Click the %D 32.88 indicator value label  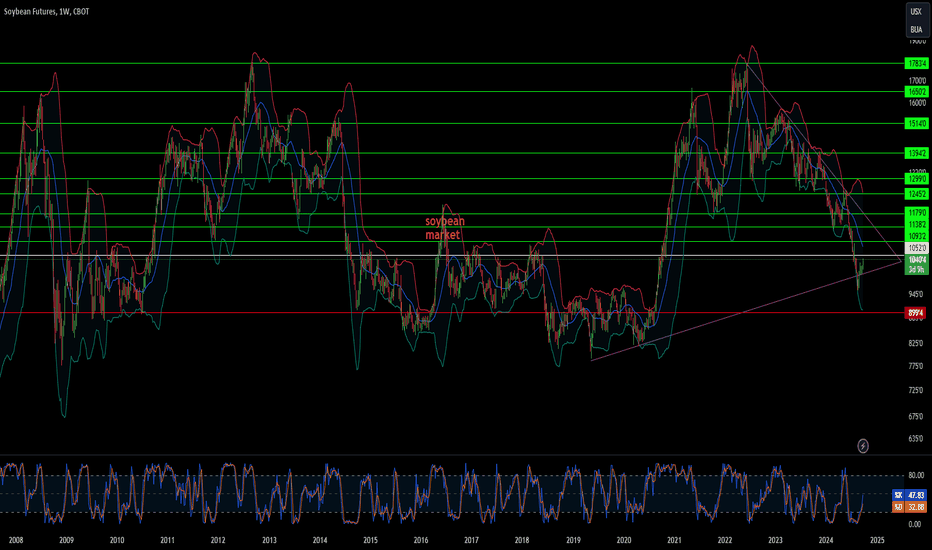click(909, 507)
